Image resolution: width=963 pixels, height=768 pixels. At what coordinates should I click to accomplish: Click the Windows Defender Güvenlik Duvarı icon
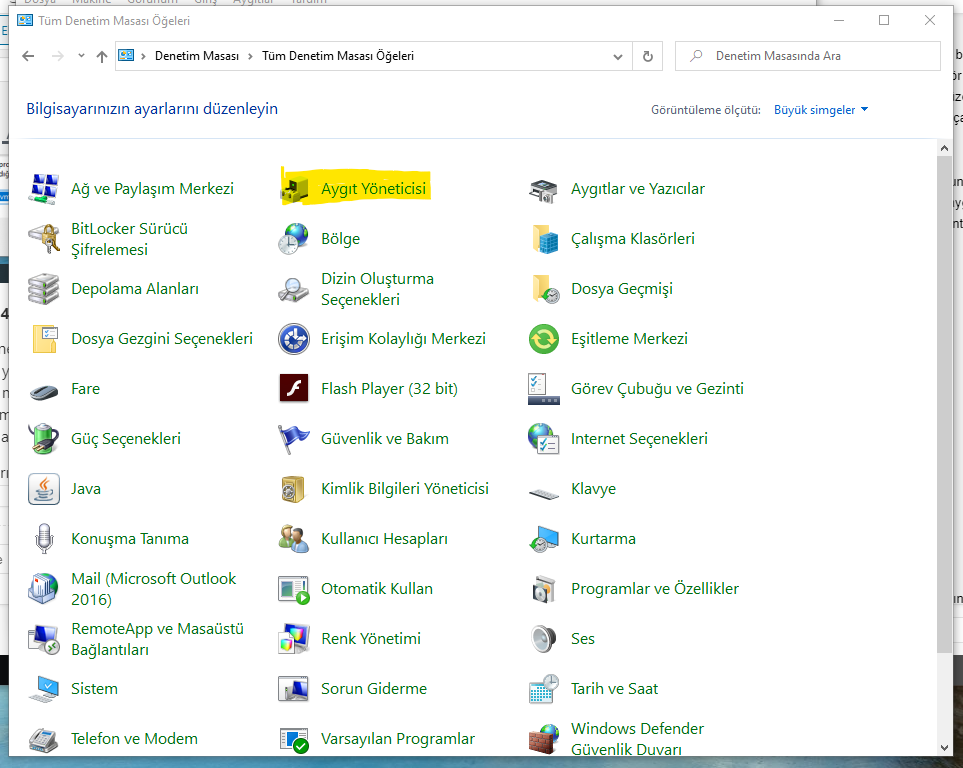[543, 738]
